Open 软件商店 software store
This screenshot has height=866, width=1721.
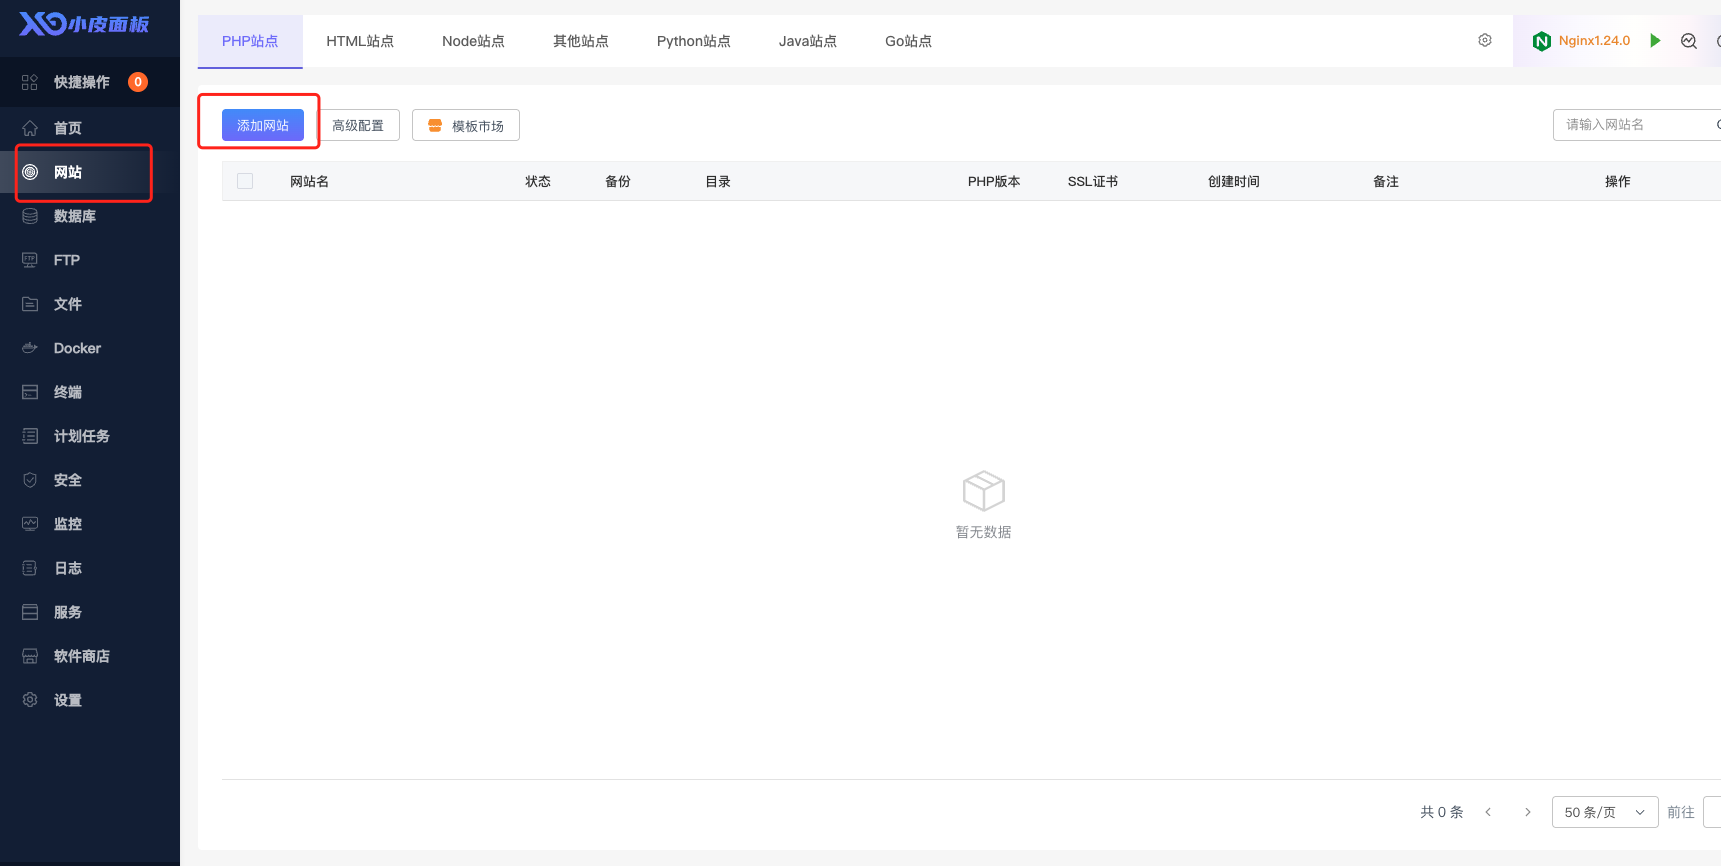click(81, 656)
